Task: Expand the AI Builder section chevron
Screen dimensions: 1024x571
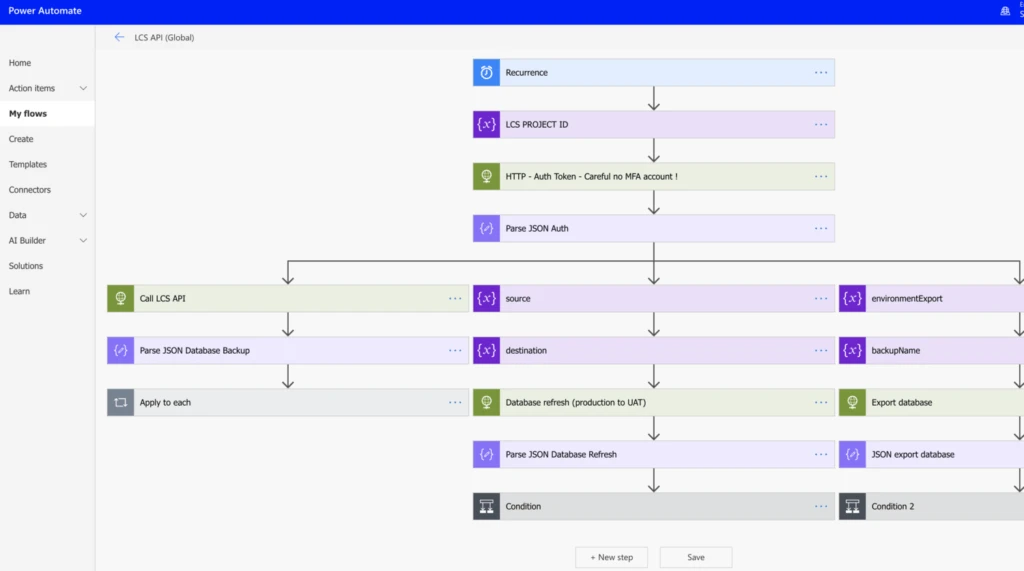Action: (83, 241)
